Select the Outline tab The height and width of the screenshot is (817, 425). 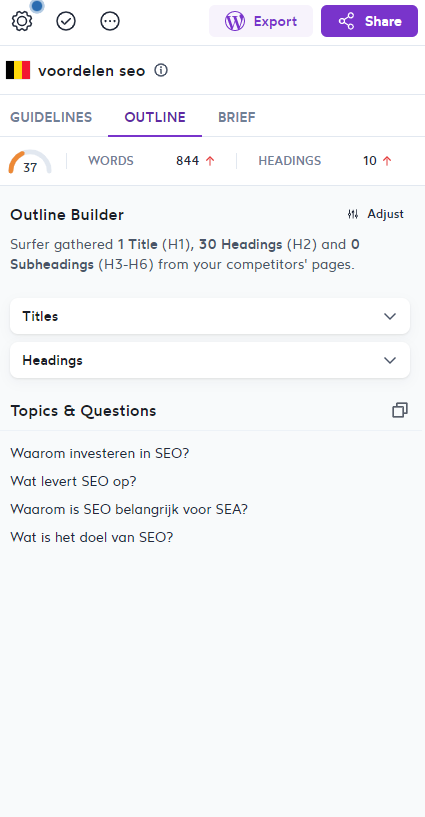pos(155,117)
